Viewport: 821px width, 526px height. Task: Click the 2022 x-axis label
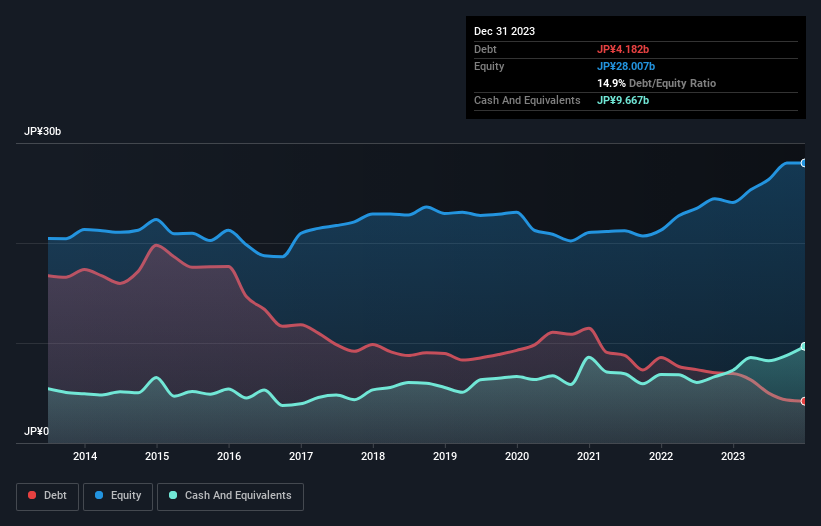point(661,456)
